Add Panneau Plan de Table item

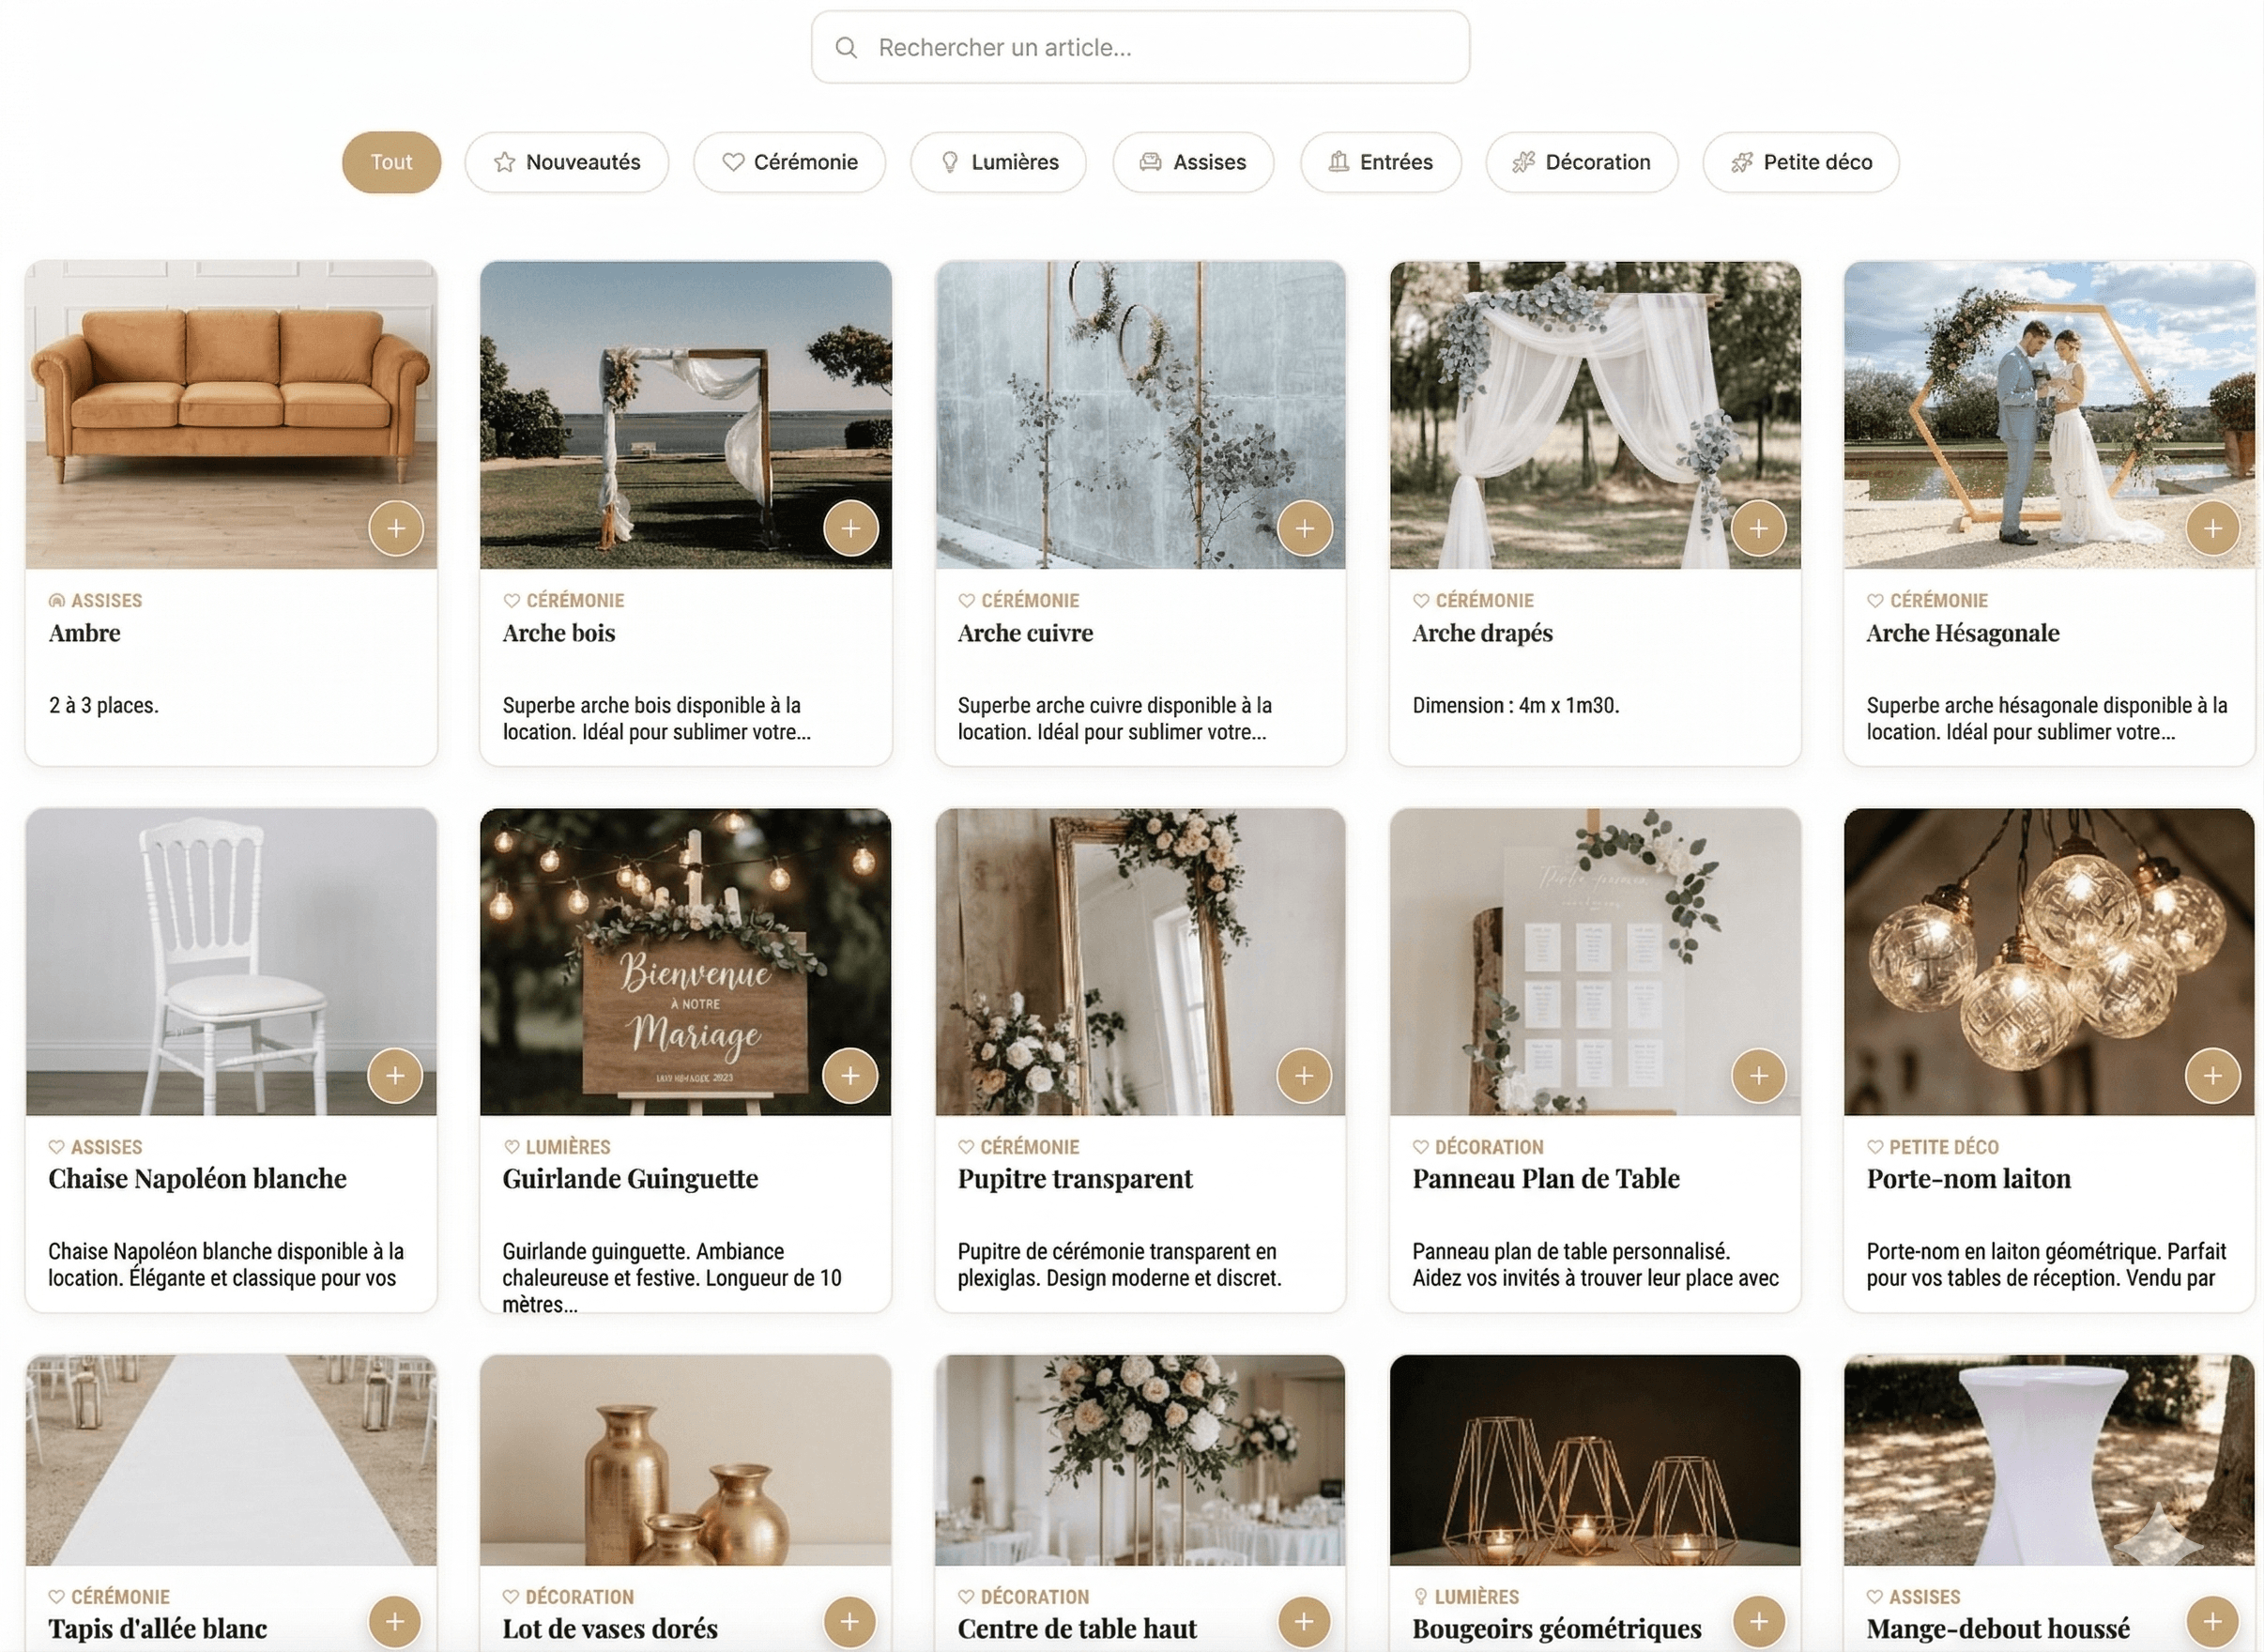pyautogui.click(x=1759, y=1075)
